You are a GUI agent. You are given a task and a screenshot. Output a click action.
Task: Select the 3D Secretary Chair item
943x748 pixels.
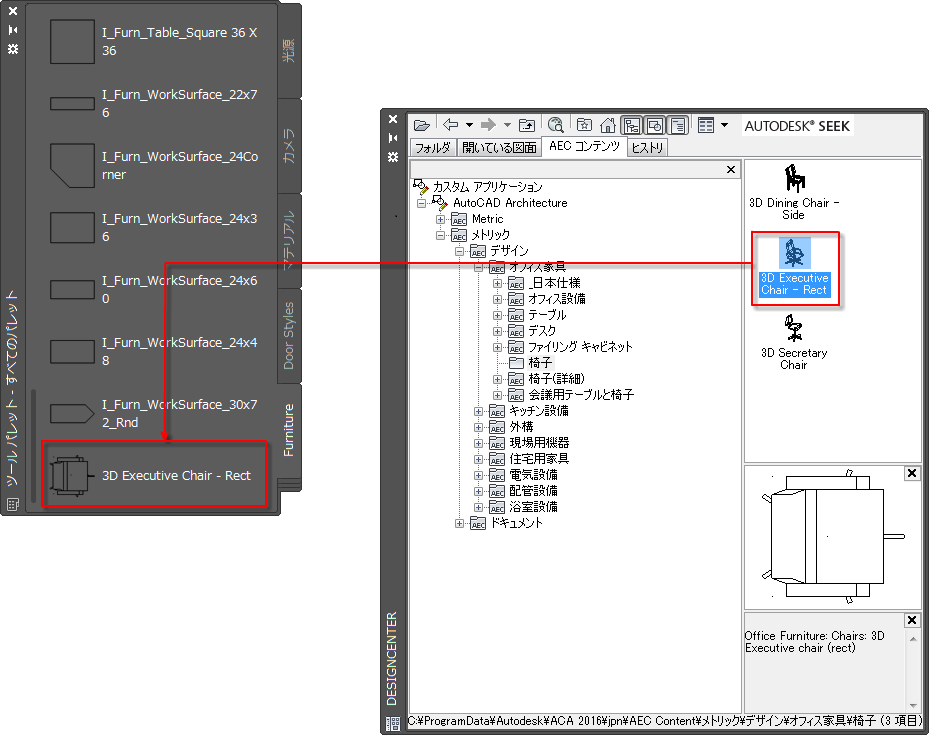click(794, 343)
